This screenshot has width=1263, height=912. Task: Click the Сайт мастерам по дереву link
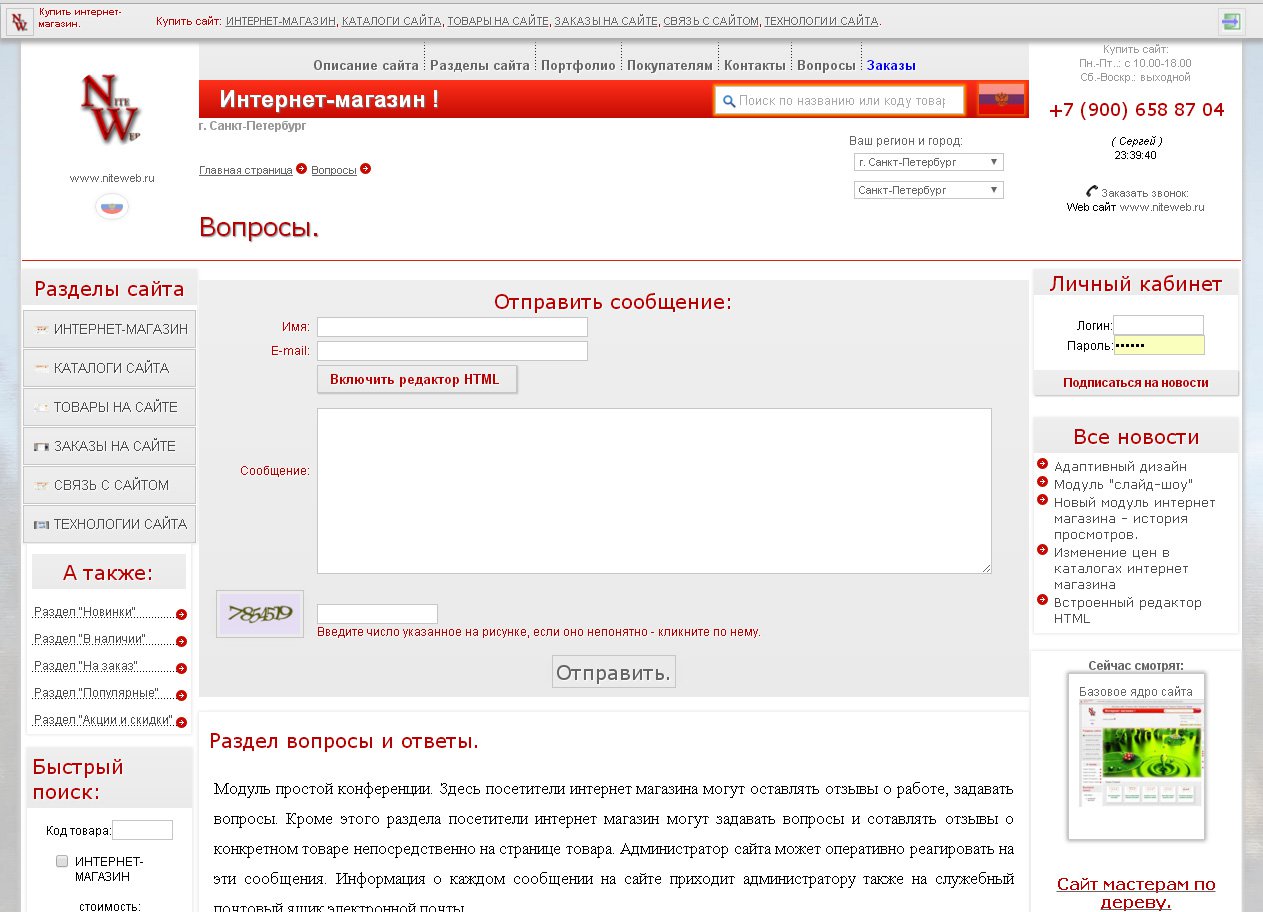1136,893
